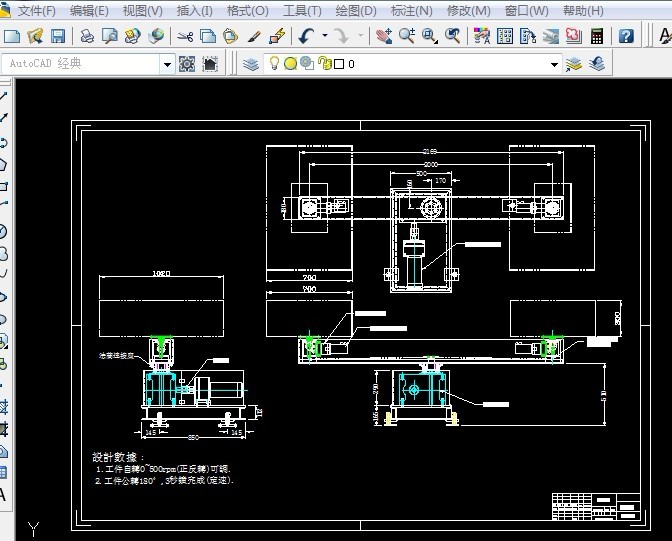Click the Save (floppy disk) icon
The image size is (672, 541).
(x=58, y=36)
